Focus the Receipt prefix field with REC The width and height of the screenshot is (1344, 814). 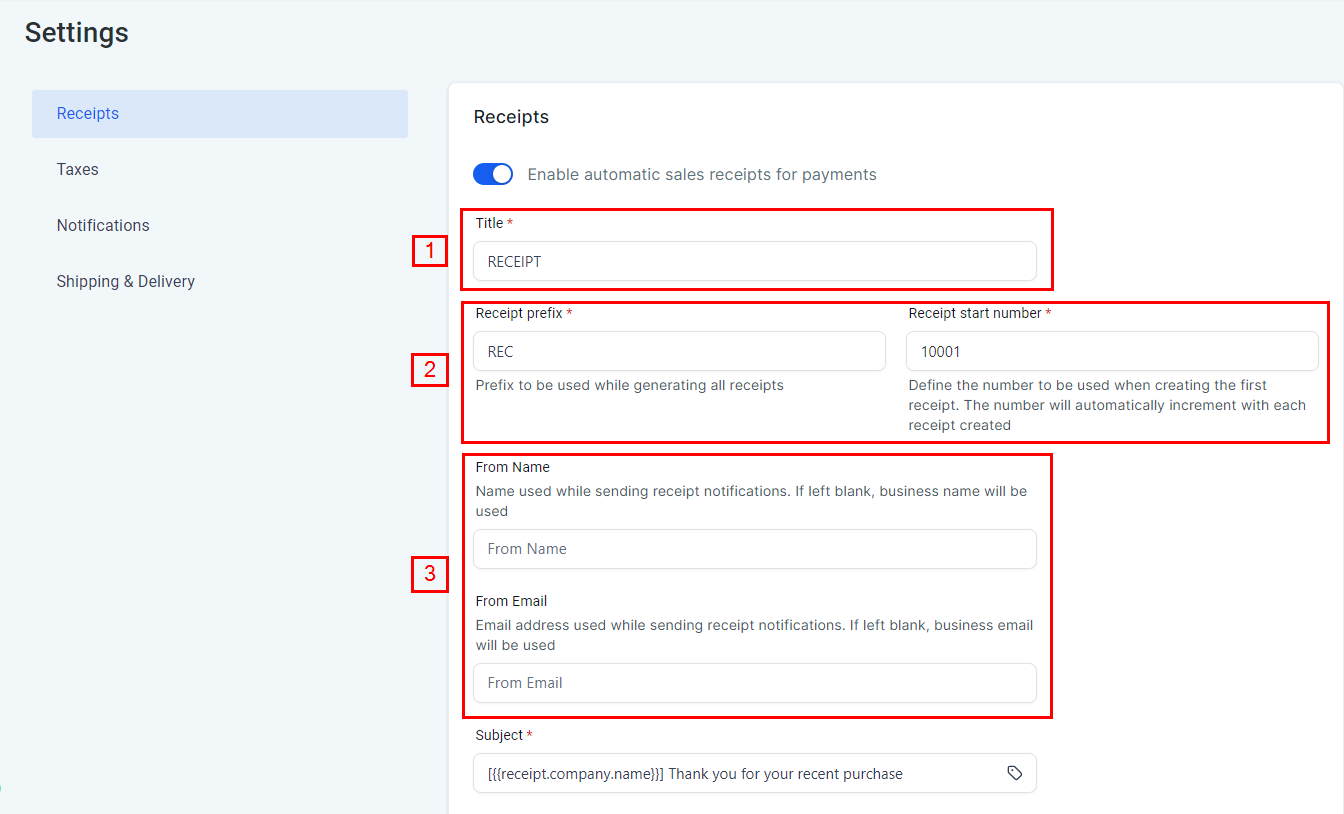(678, 351)
